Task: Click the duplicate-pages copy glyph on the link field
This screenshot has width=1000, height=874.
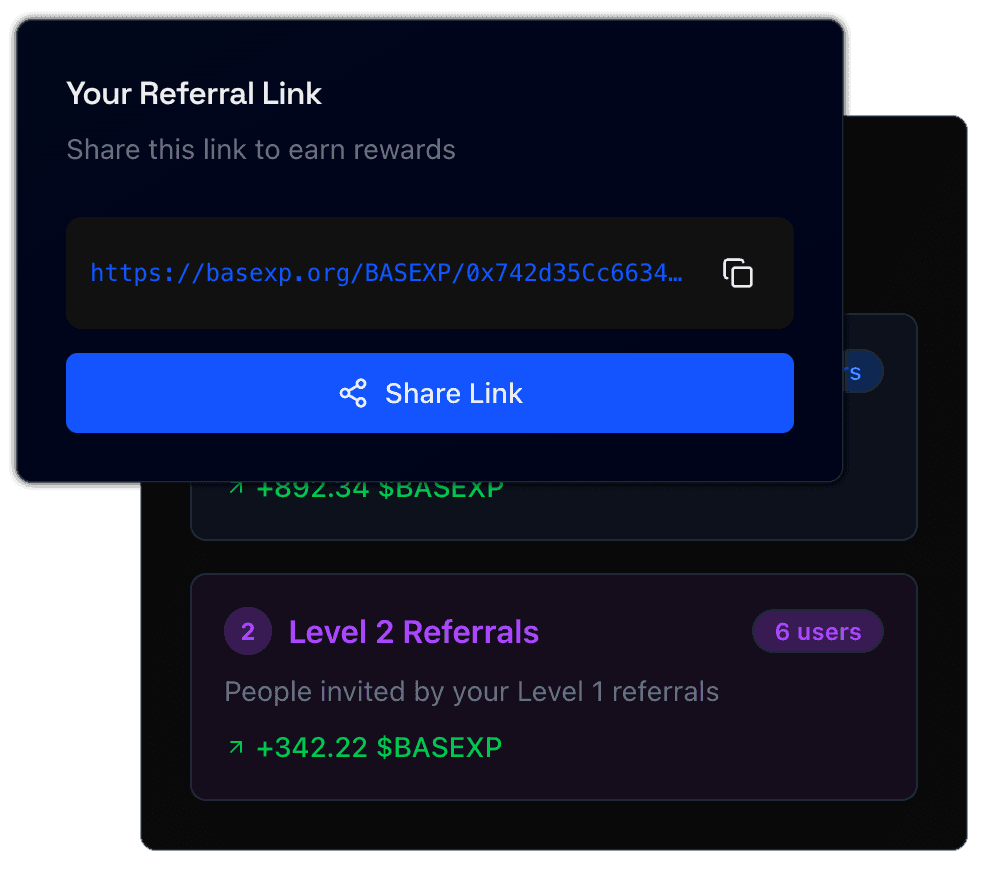Action: tap(737, 272)
